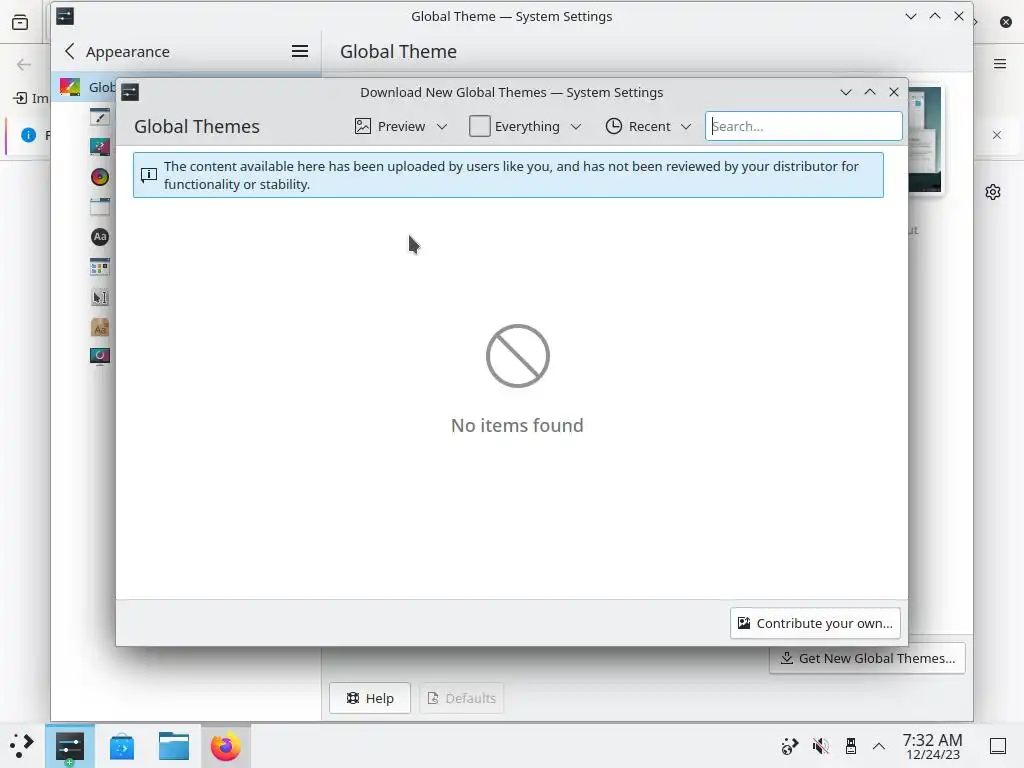Viewport: 1024px width, 768px height.
Task: Click the show desktop button on the panel
Action: [998, 746]
